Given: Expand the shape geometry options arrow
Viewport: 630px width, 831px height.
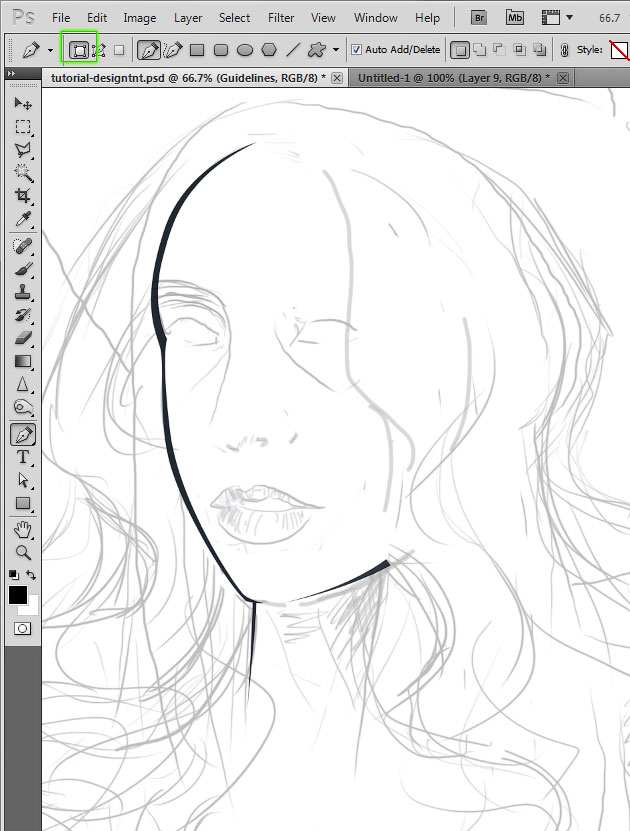Looking at the screenshot, I should (x=336, y=50).
